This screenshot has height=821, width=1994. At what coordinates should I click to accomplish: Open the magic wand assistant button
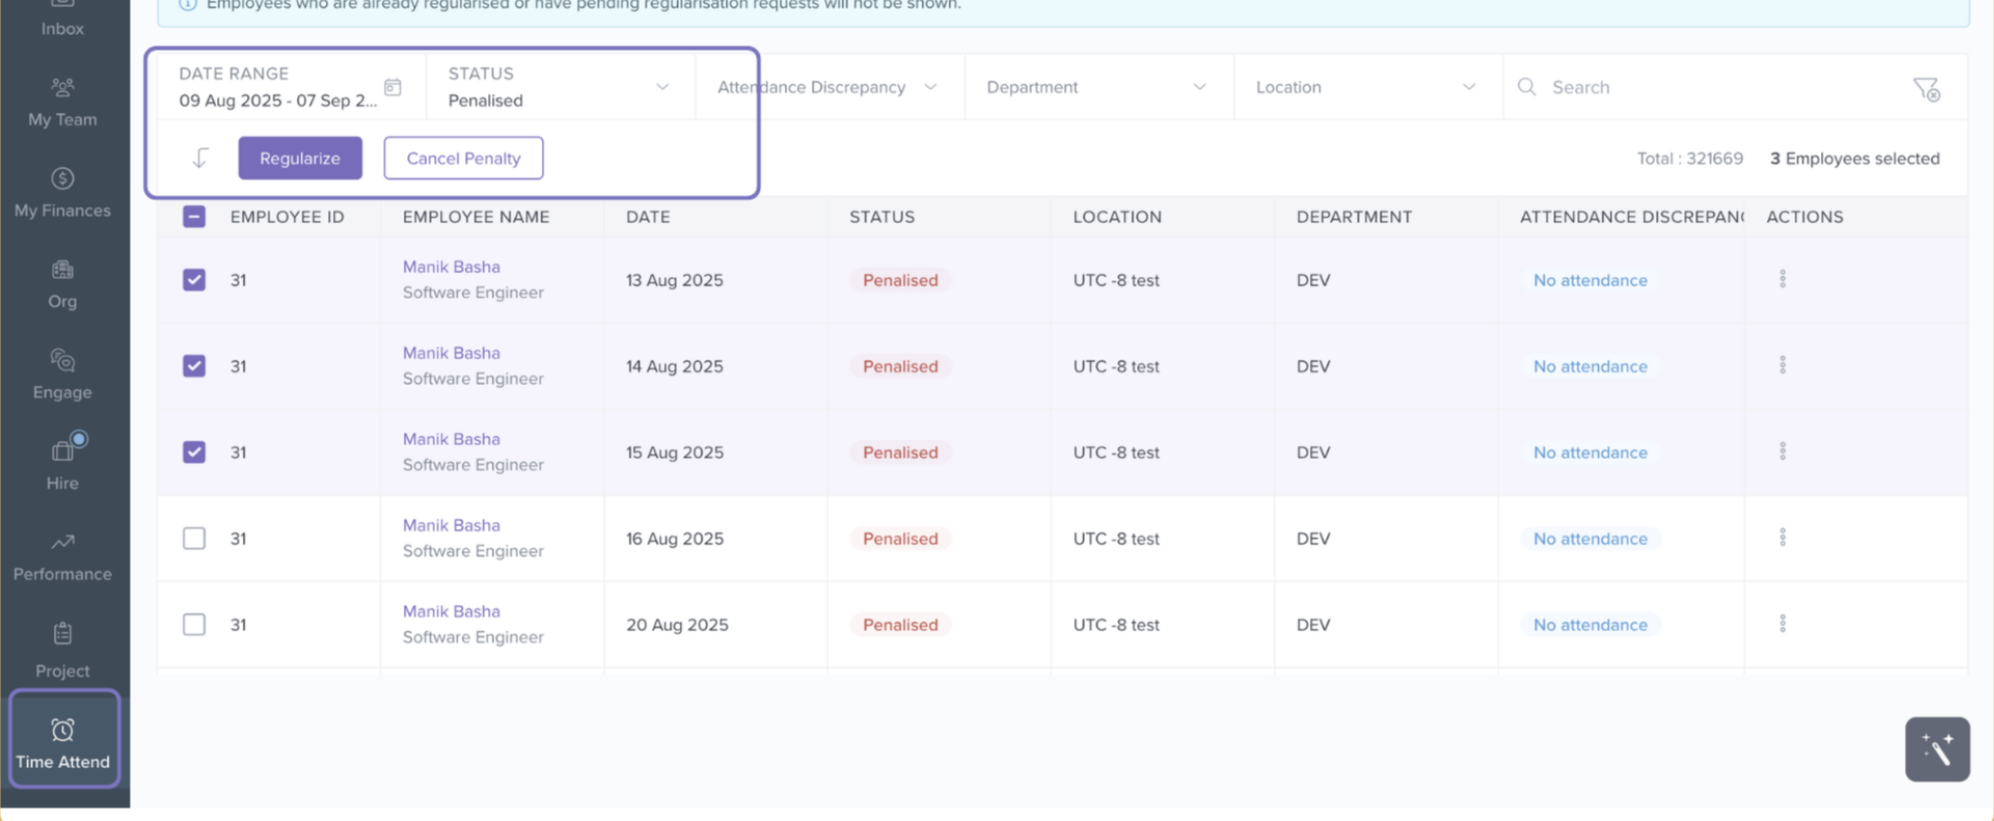(1936, 749)
